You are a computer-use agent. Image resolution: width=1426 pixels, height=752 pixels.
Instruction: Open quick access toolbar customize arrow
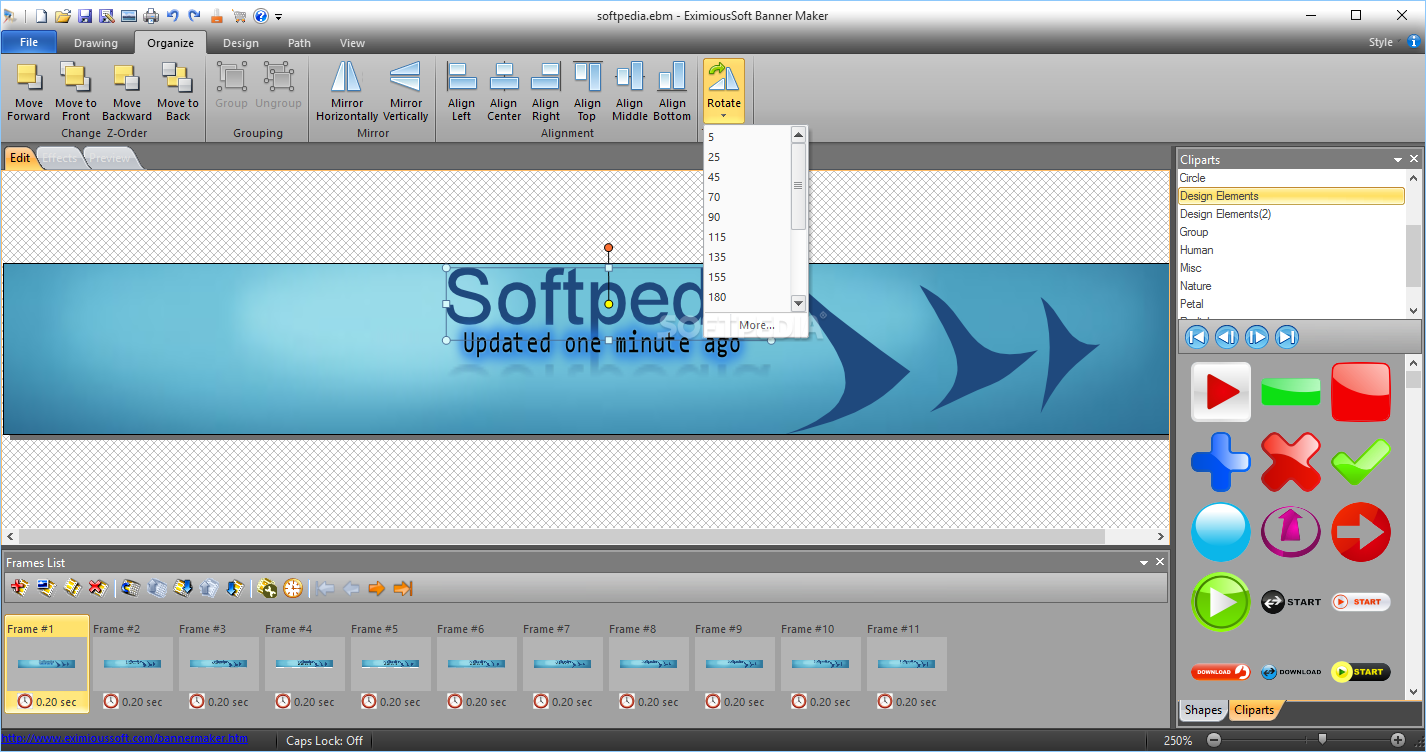(x=279, y=17)
